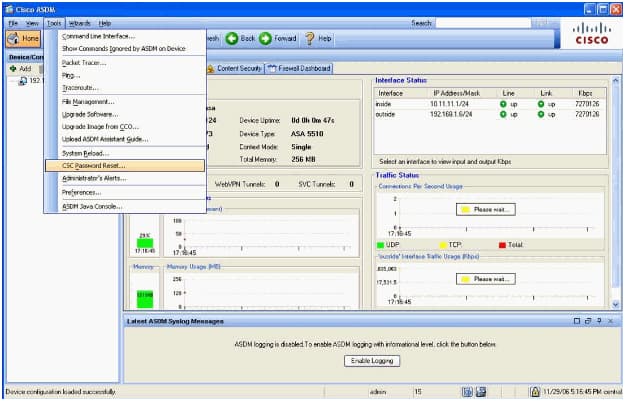Click the green UDP legend swatch
The image size is (625, 401).
380,245
